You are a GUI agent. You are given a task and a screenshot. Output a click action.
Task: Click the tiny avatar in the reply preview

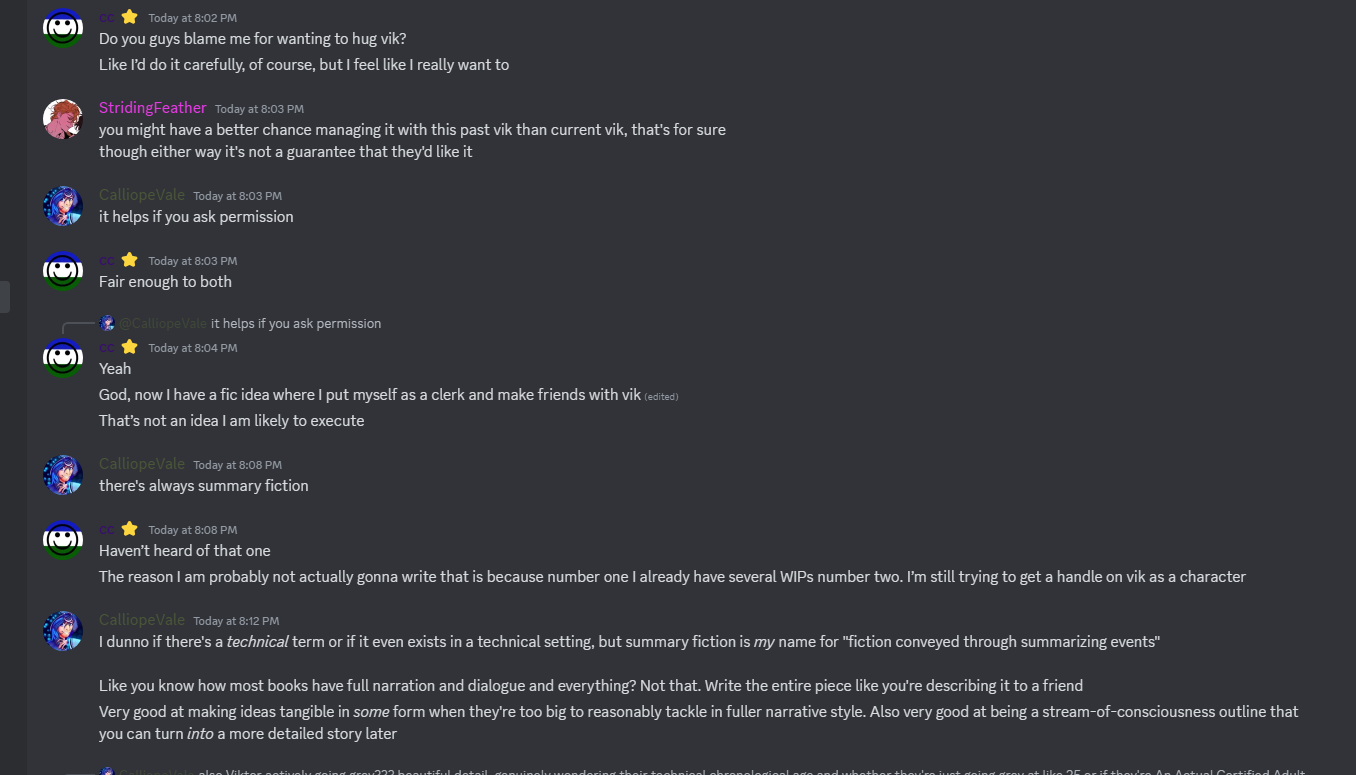108,323
